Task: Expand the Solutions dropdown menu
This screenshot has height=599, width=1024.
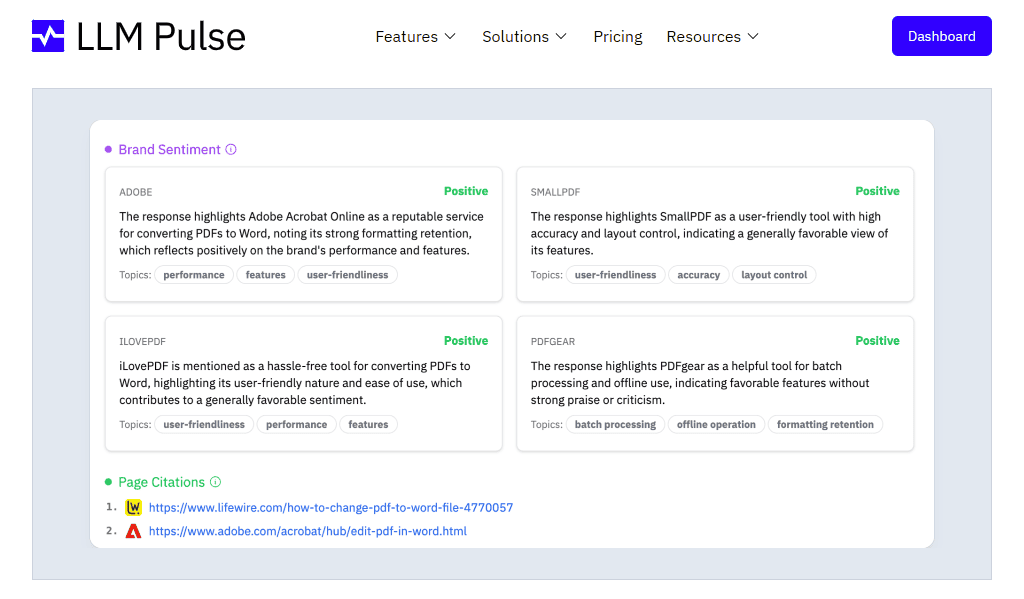Action: 524,37
